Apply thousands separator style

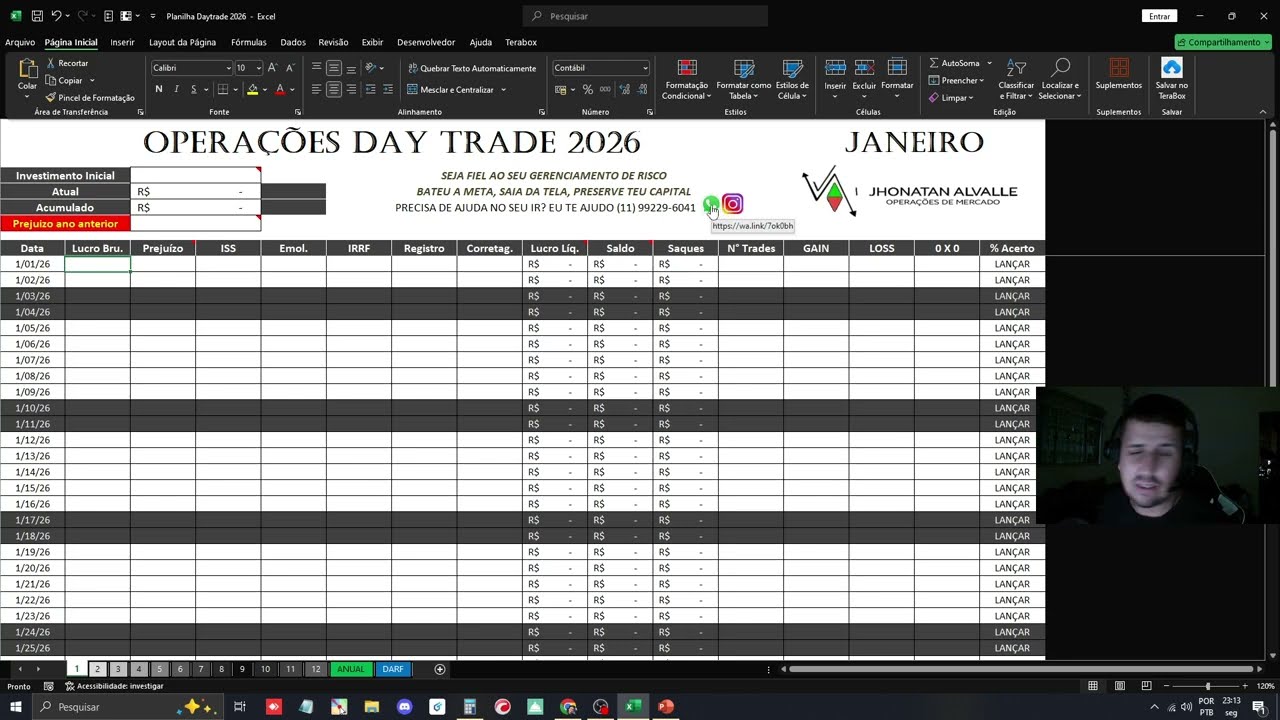(603, 90)
